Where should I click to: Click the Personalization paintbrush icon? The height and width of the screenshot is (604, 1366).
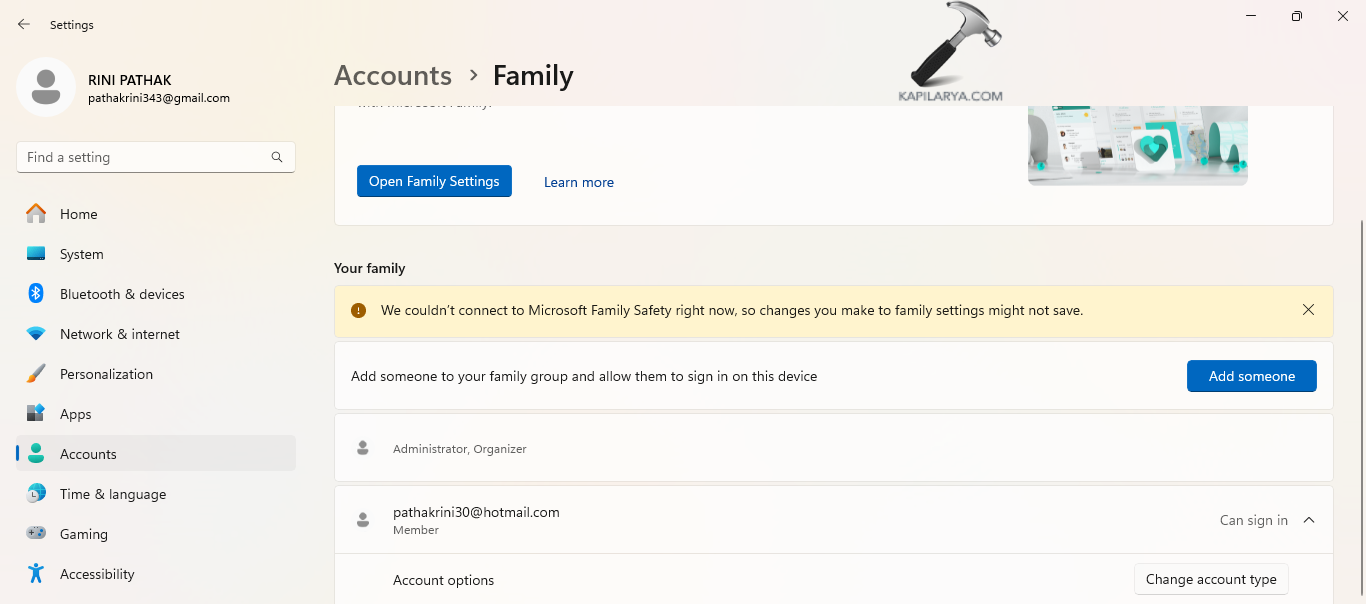pos(36,374)
